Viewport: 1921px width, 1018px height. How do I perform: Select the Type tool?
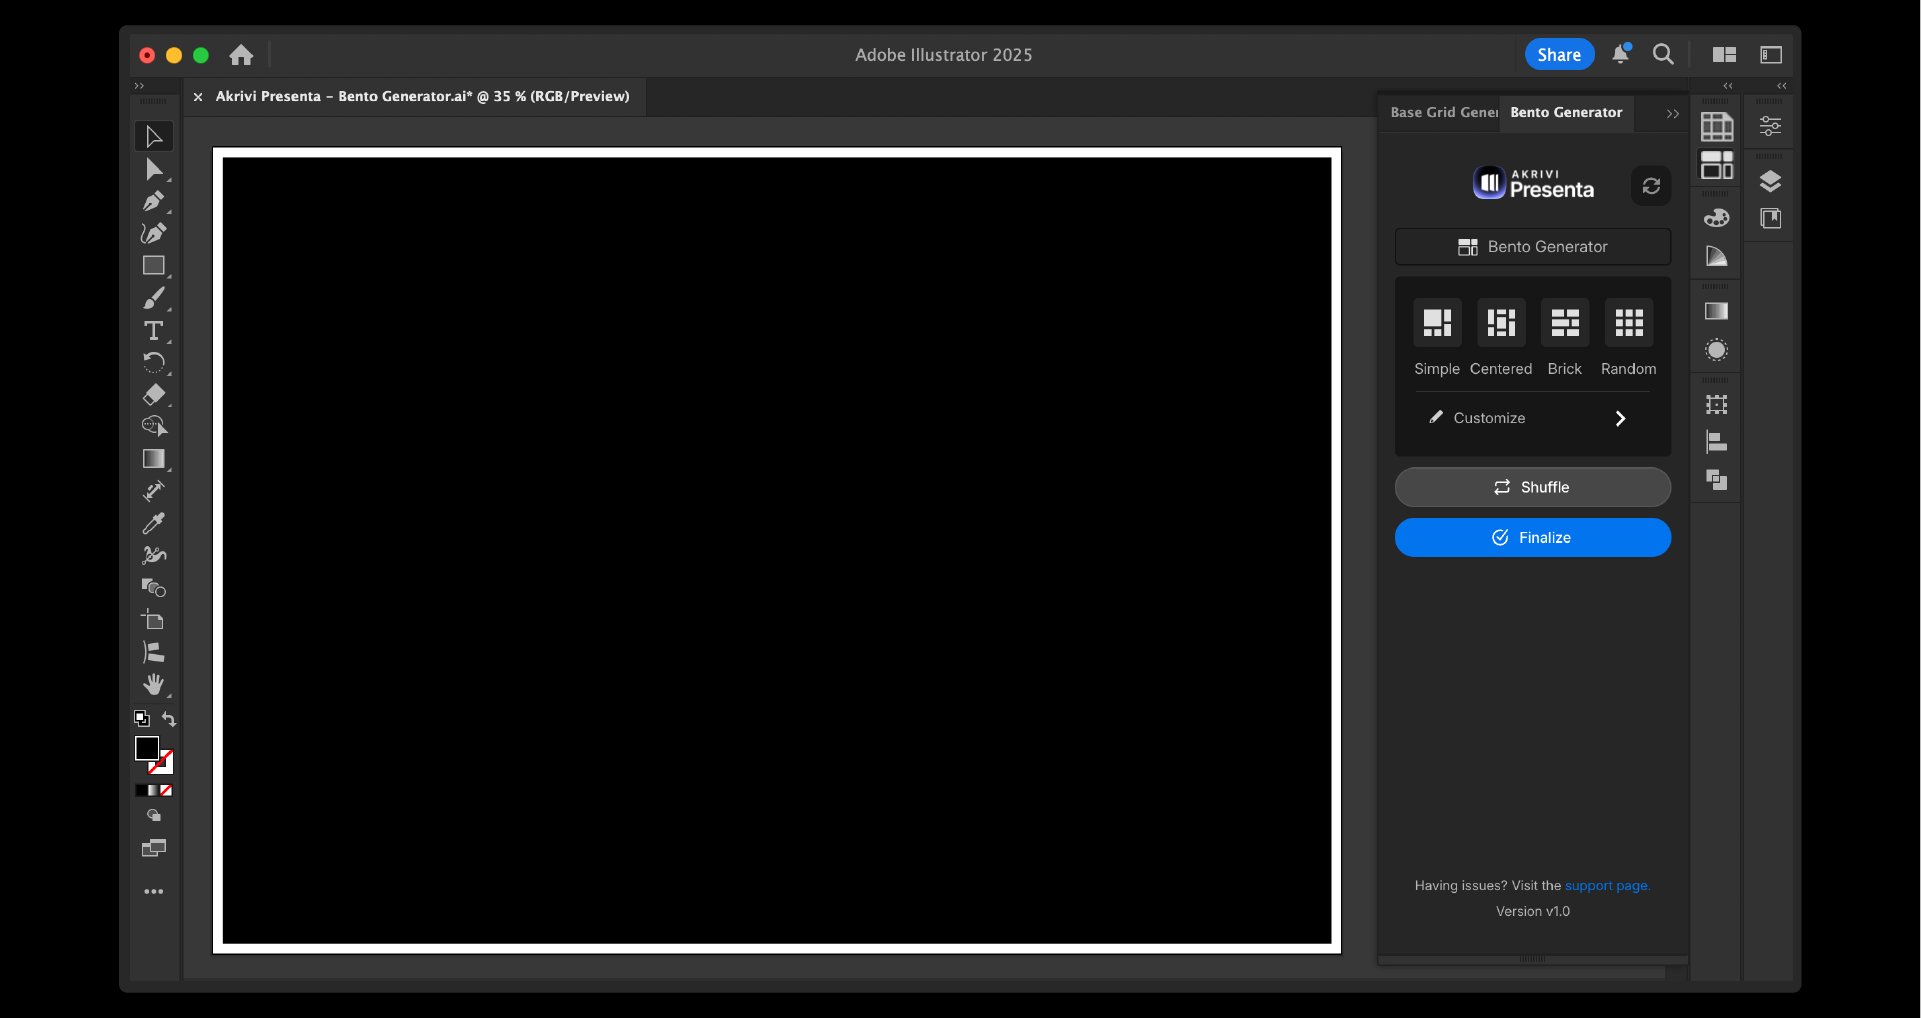tap(154, 330)
